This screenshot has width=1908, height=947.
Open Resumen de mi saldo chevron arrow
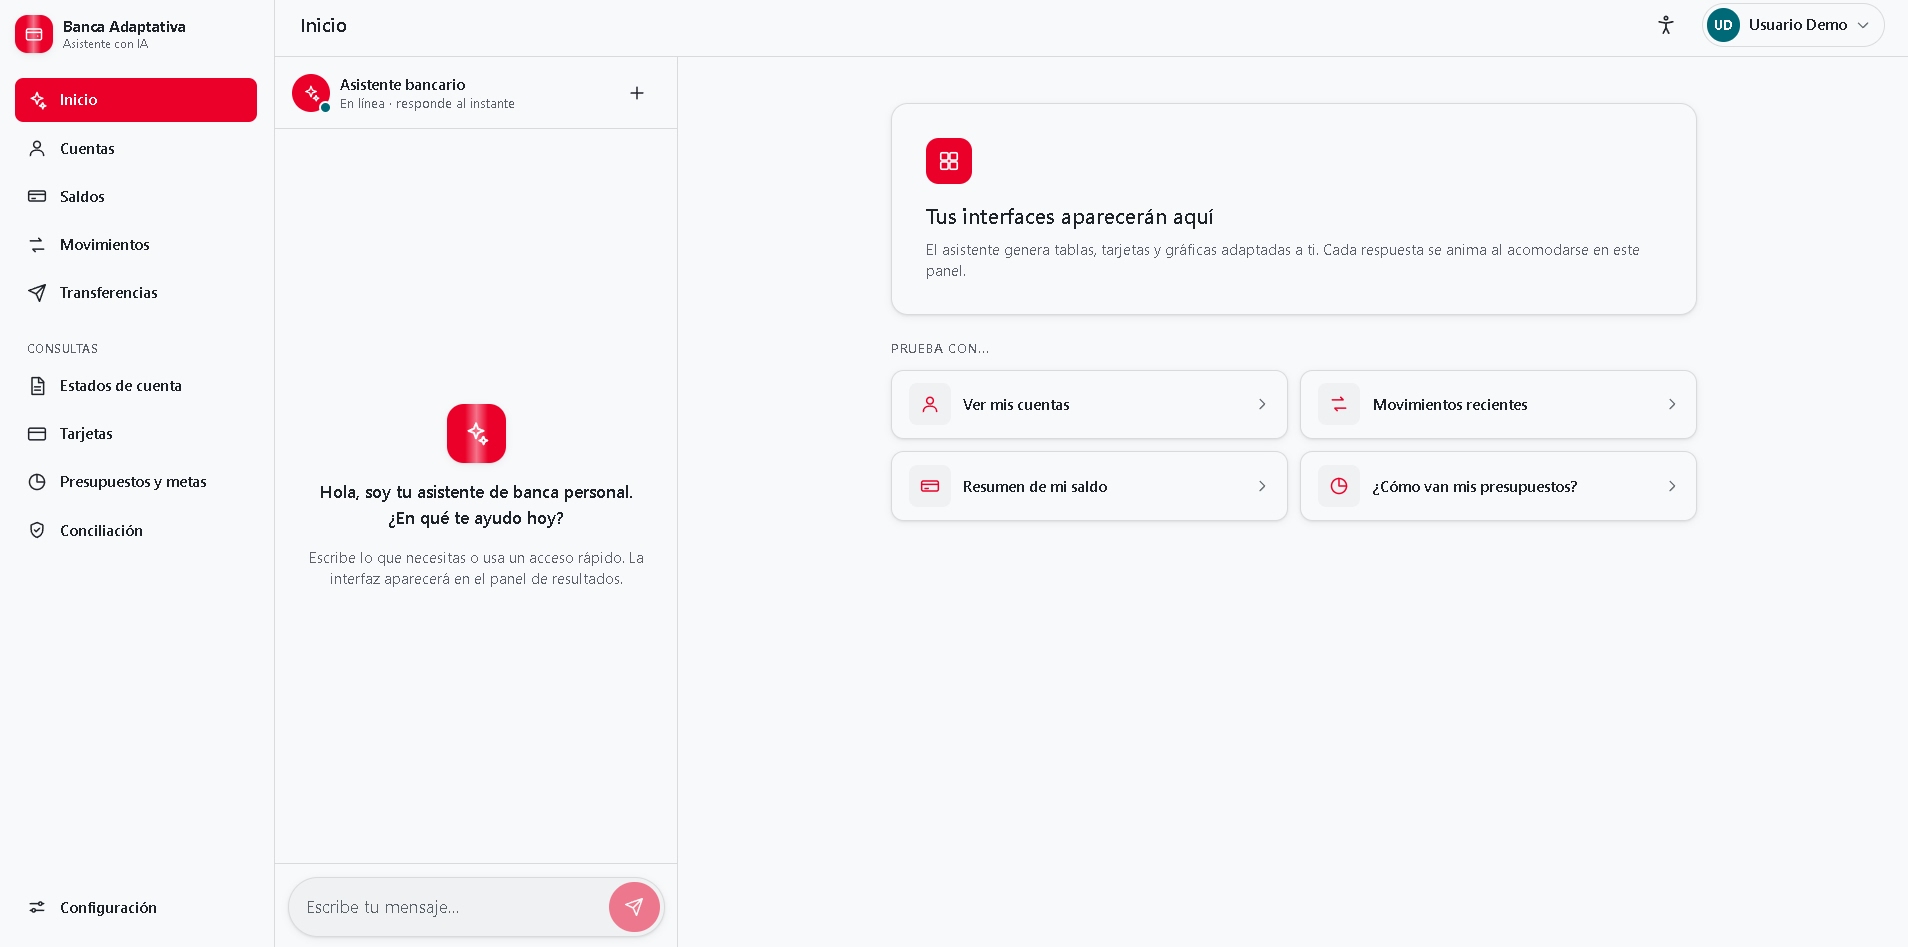tap(1262, 486)
